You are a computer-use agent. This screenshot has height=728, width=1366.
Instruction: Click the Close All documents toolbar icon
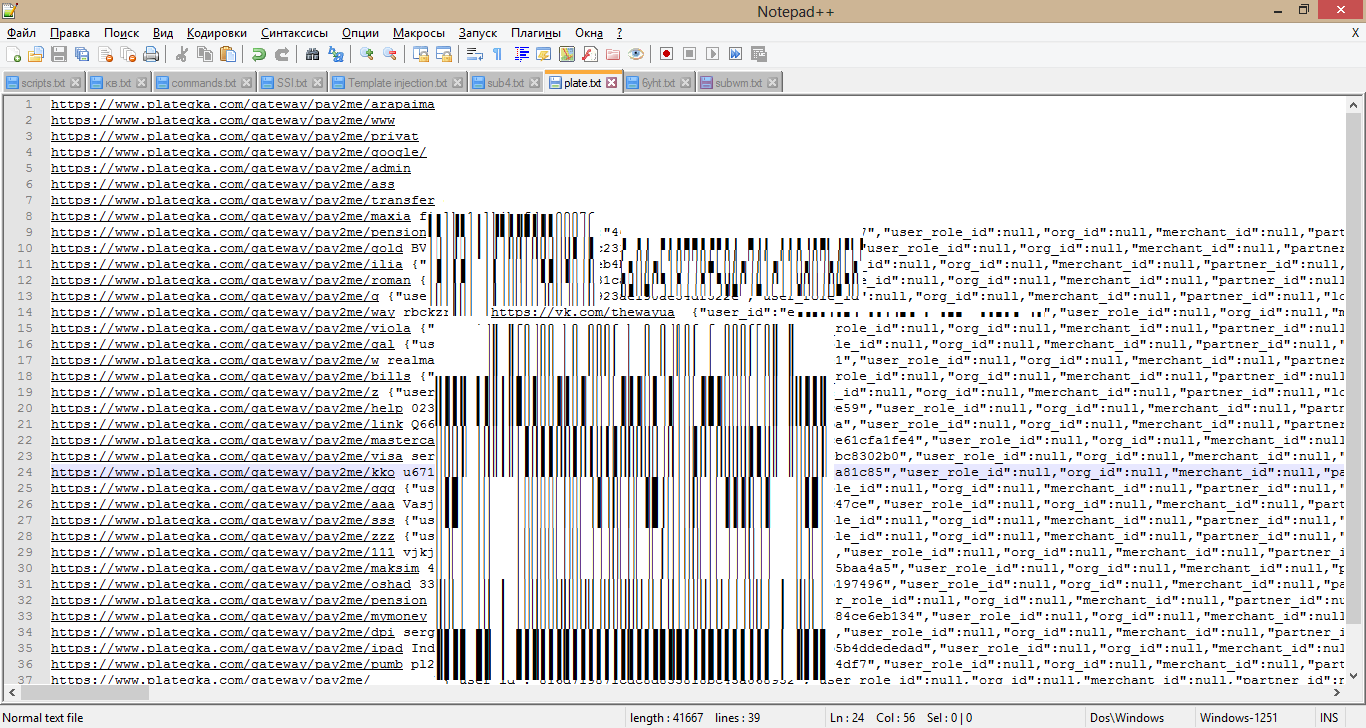click(128, 54)
